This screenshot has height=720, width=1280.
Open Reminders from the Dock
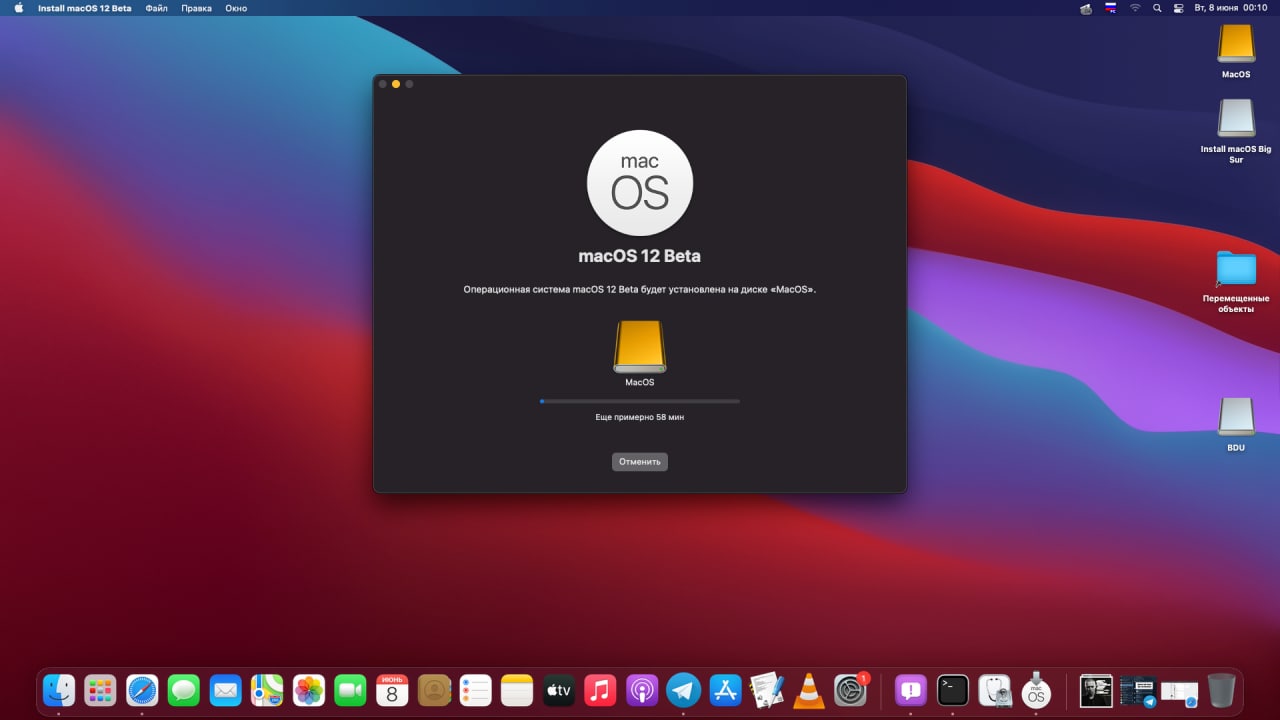pyautogui.click(x=476, y=690)
